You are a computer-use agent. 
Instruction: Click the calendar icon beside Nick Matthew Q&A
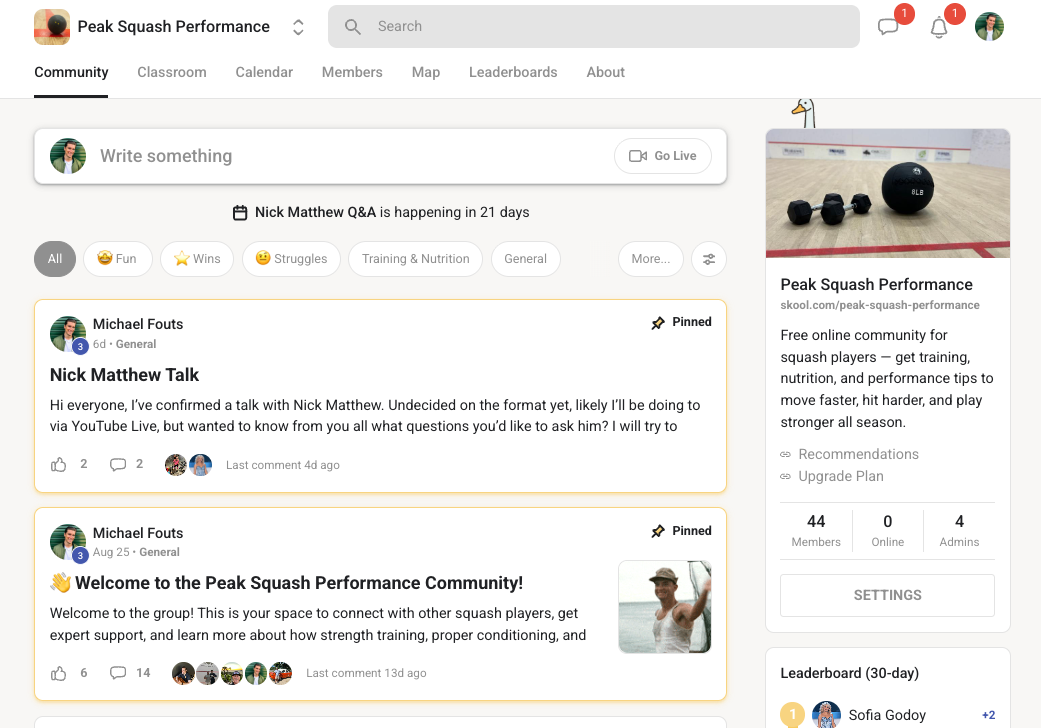[x=240, y=212]
